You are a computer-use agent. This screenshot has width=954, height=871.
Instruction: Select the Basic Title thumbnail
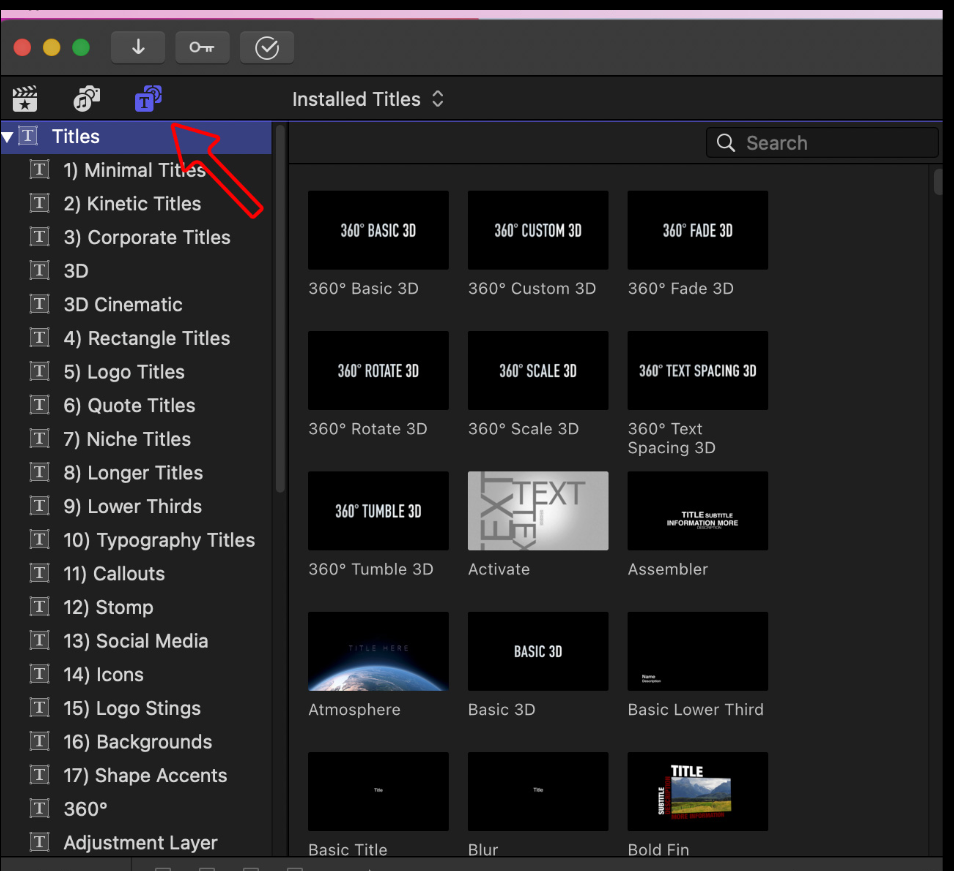[378, 791]
